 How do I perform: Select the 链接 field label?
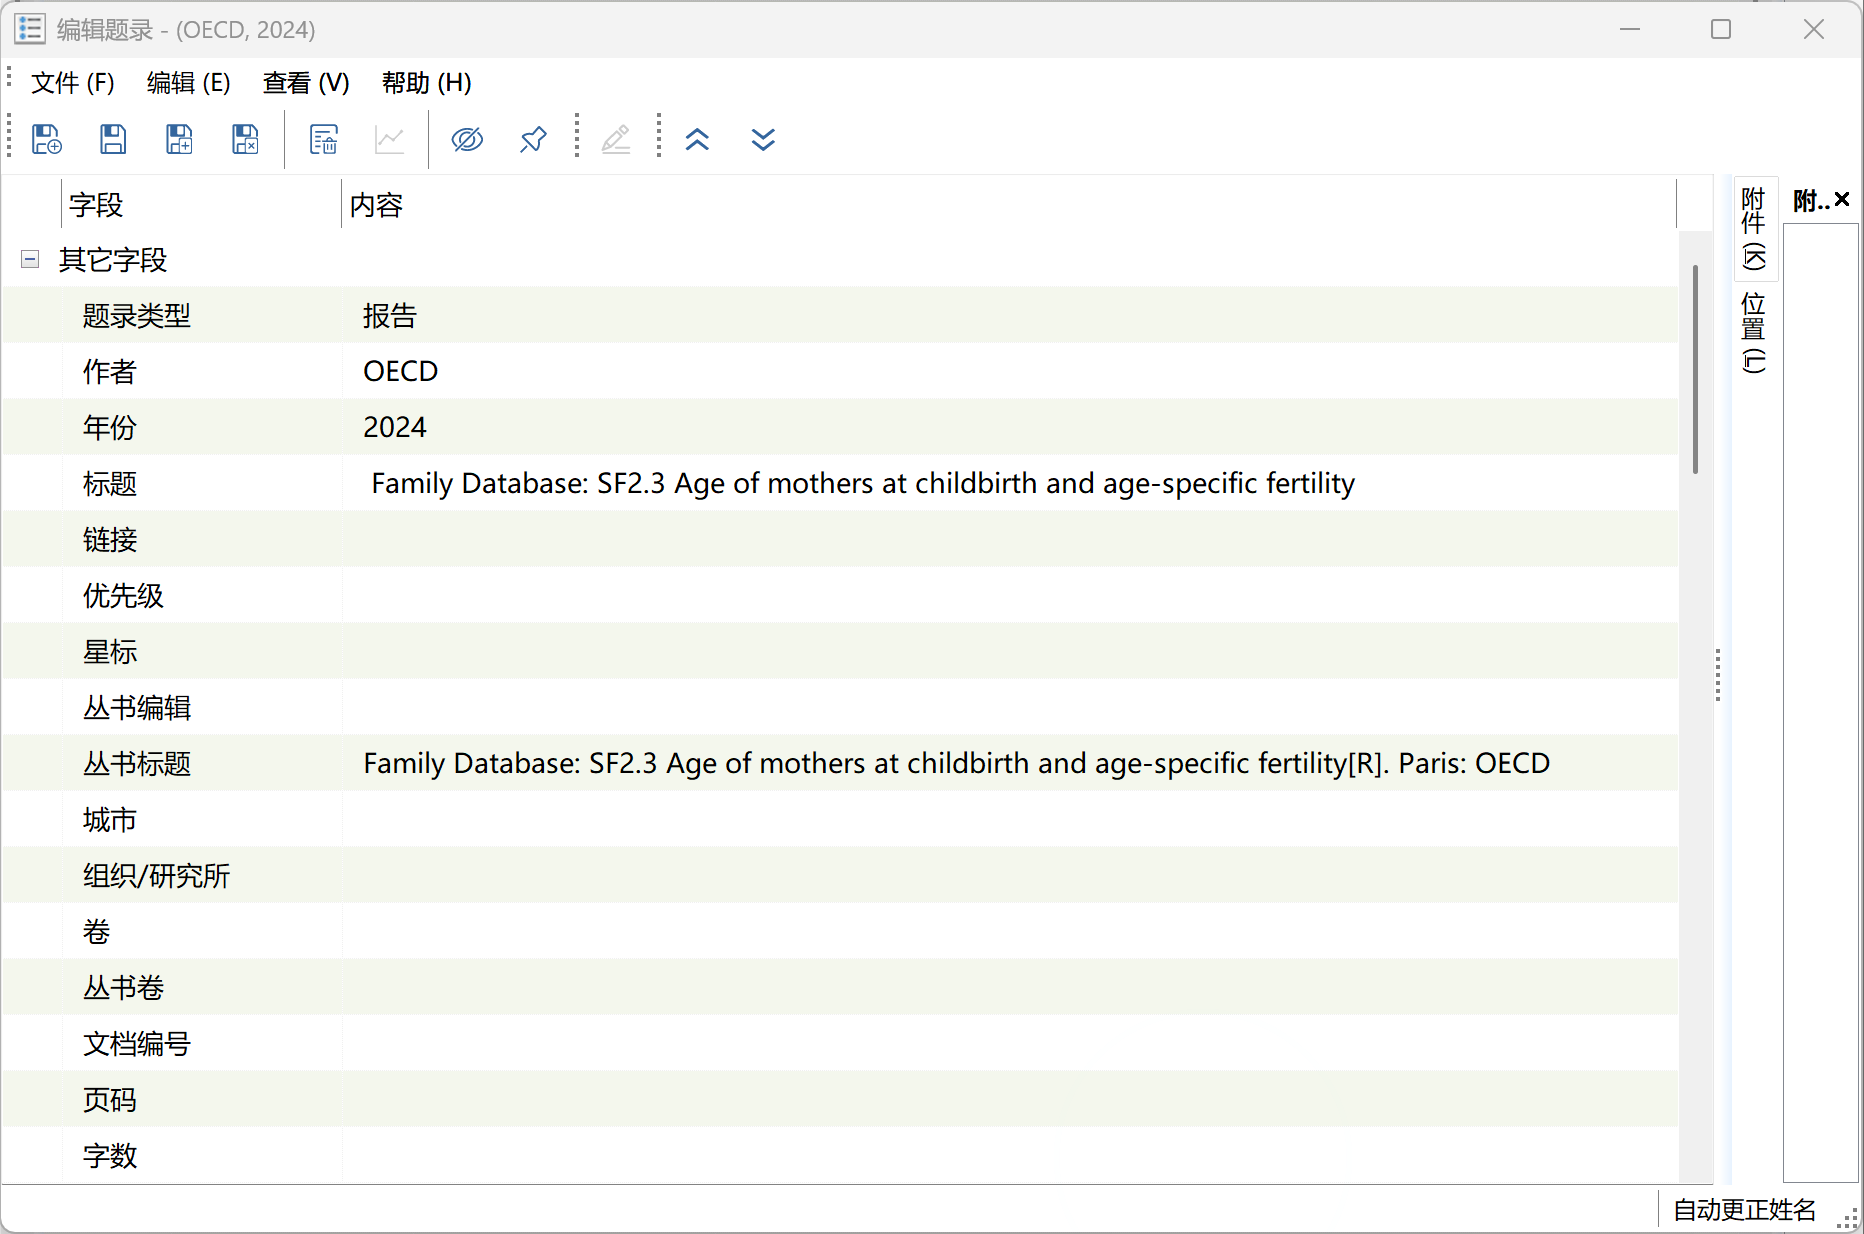click(110, 540)
